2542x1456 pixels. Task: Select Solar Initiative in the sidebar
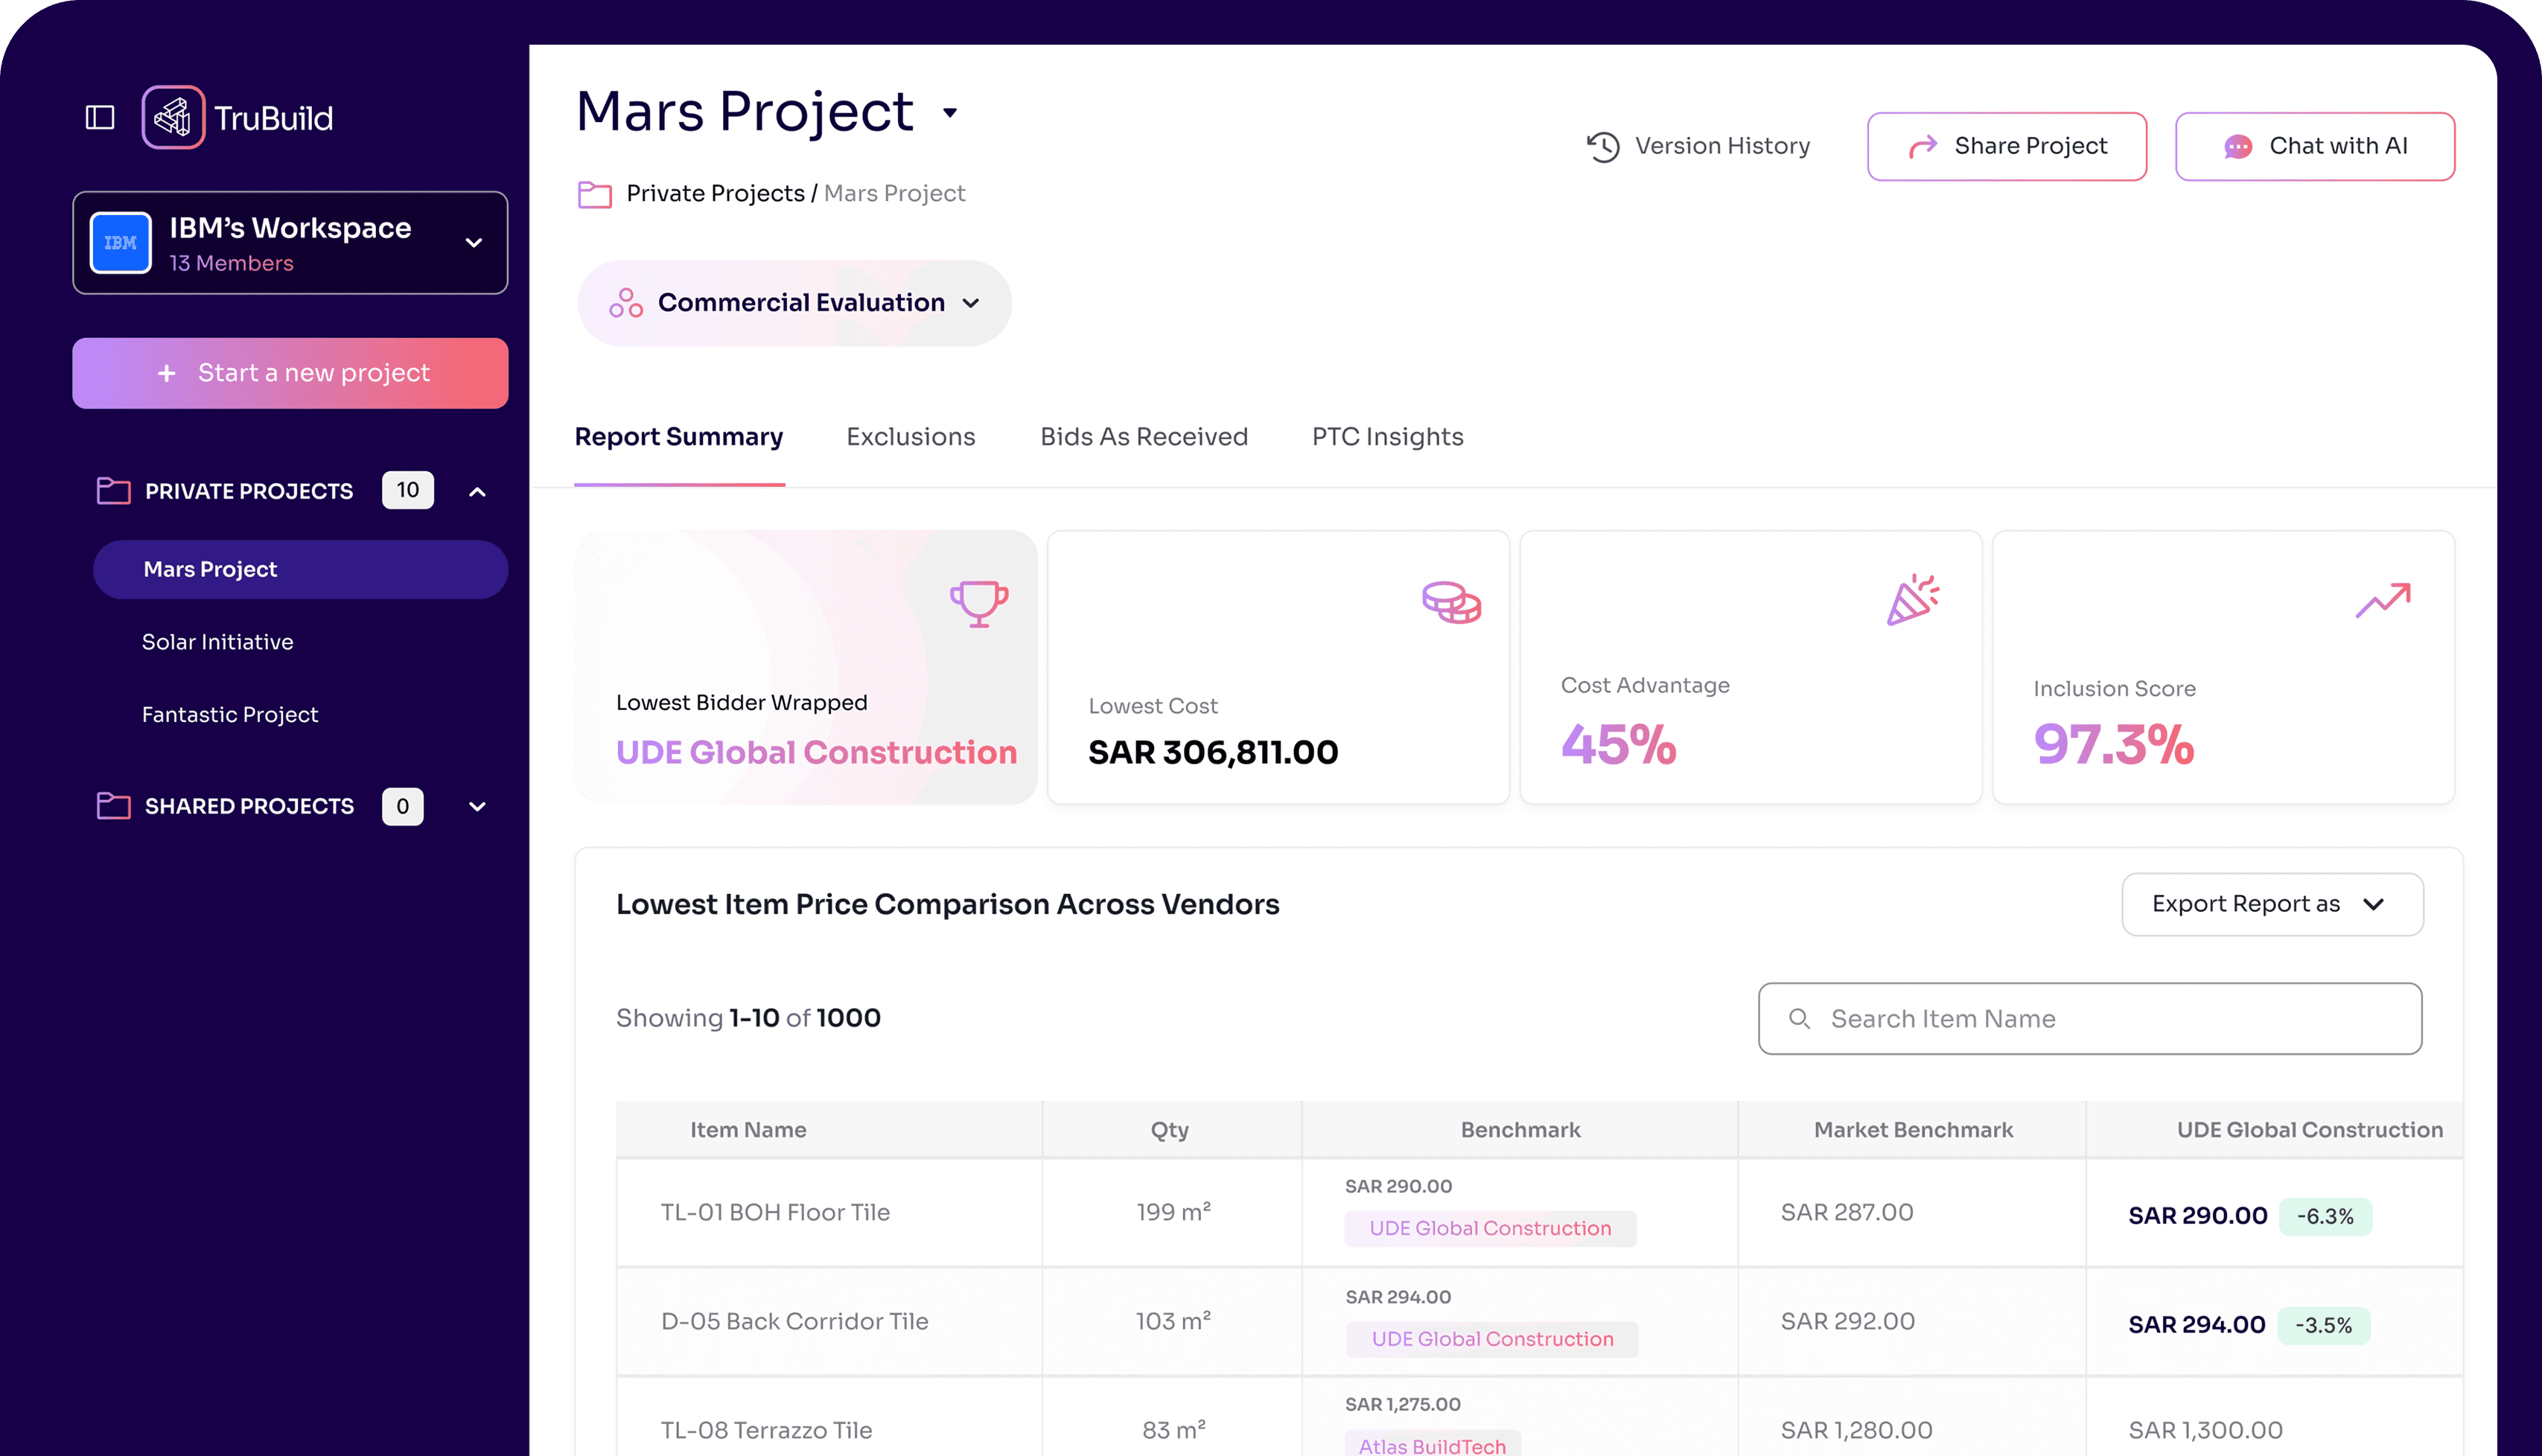coord(217,642)
